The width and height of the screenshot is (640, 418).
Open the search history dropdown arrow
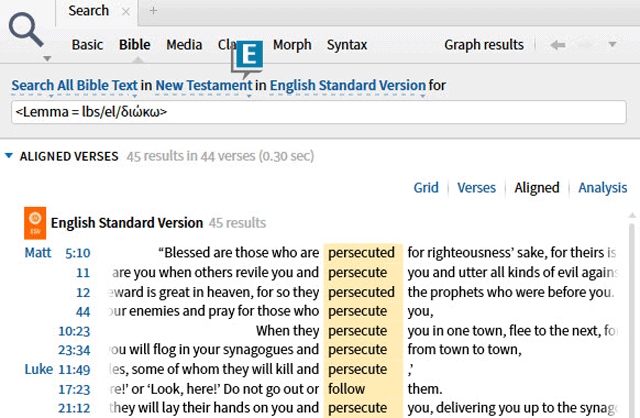coord(612,44)
